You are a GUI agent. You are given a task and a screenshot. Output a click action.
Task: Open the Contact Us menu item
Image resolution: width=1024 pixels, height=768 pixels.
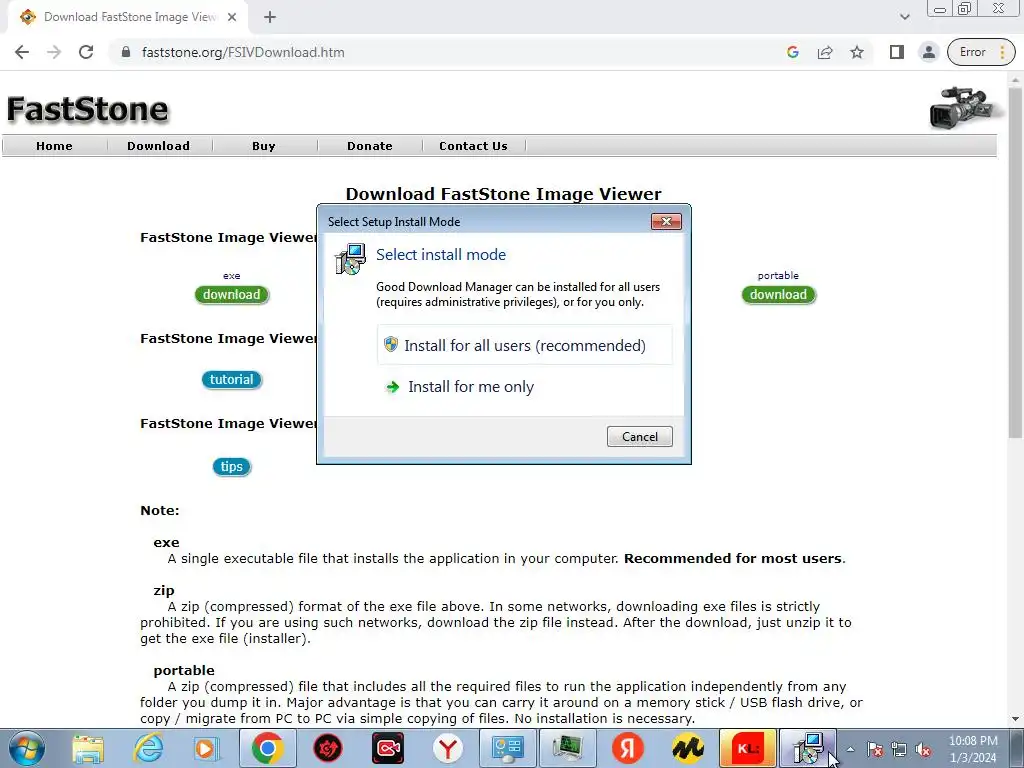(473, 146)
